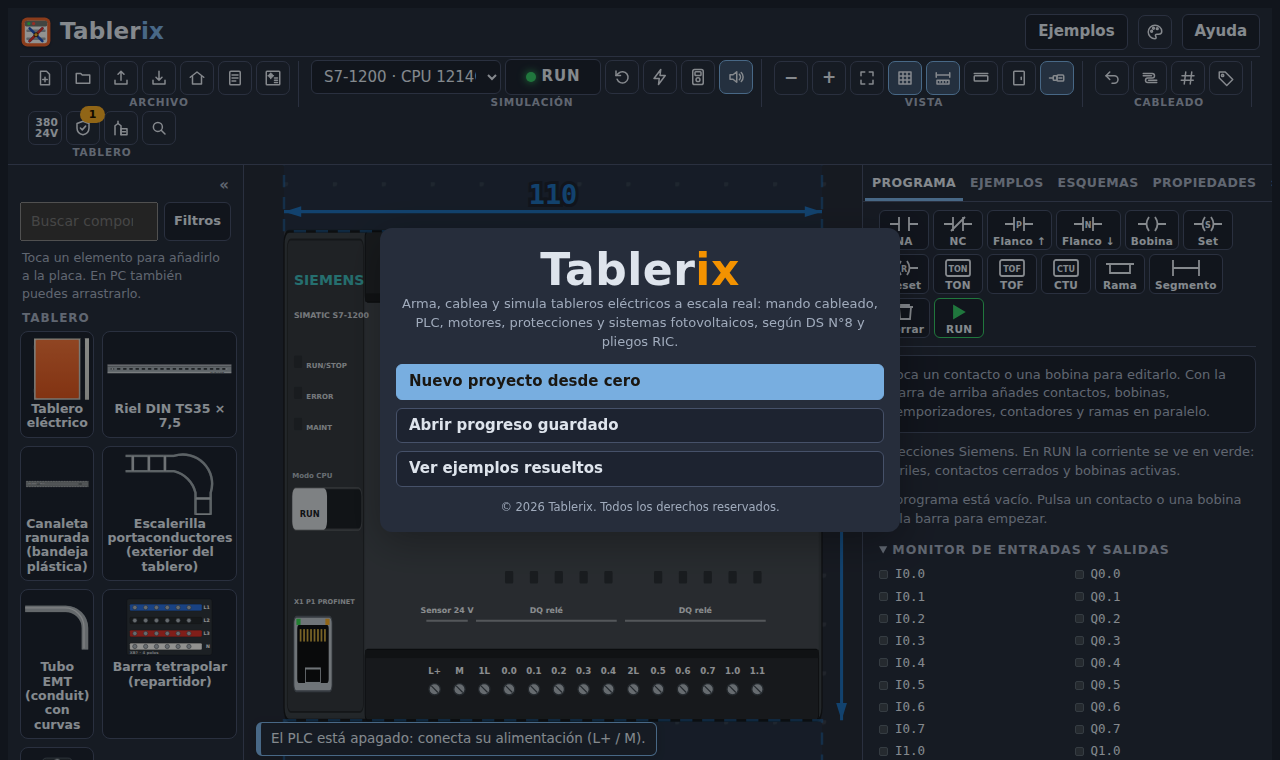The image size is (1280, 760).
Task: Click the fit-to-screen brackets icon
Action: coord(867,77)
